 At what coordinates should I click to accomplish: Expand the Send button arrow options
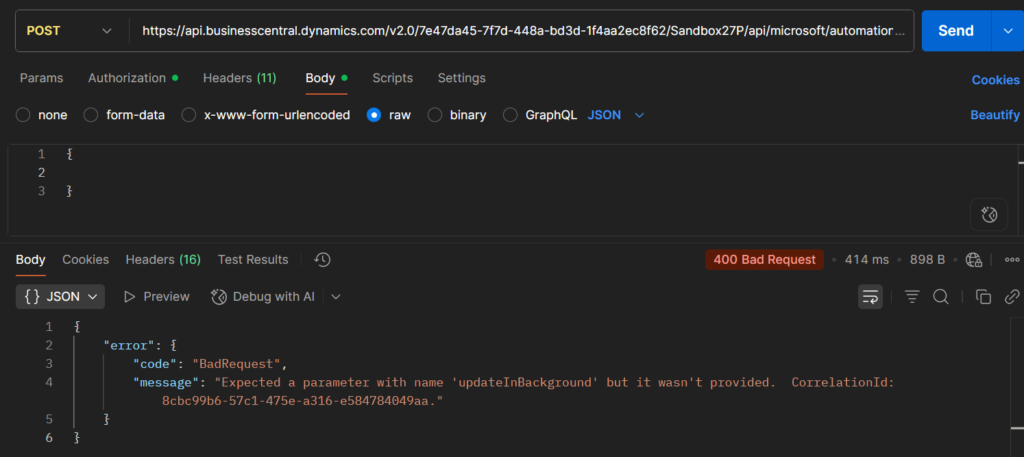(x=1007, y=31)
